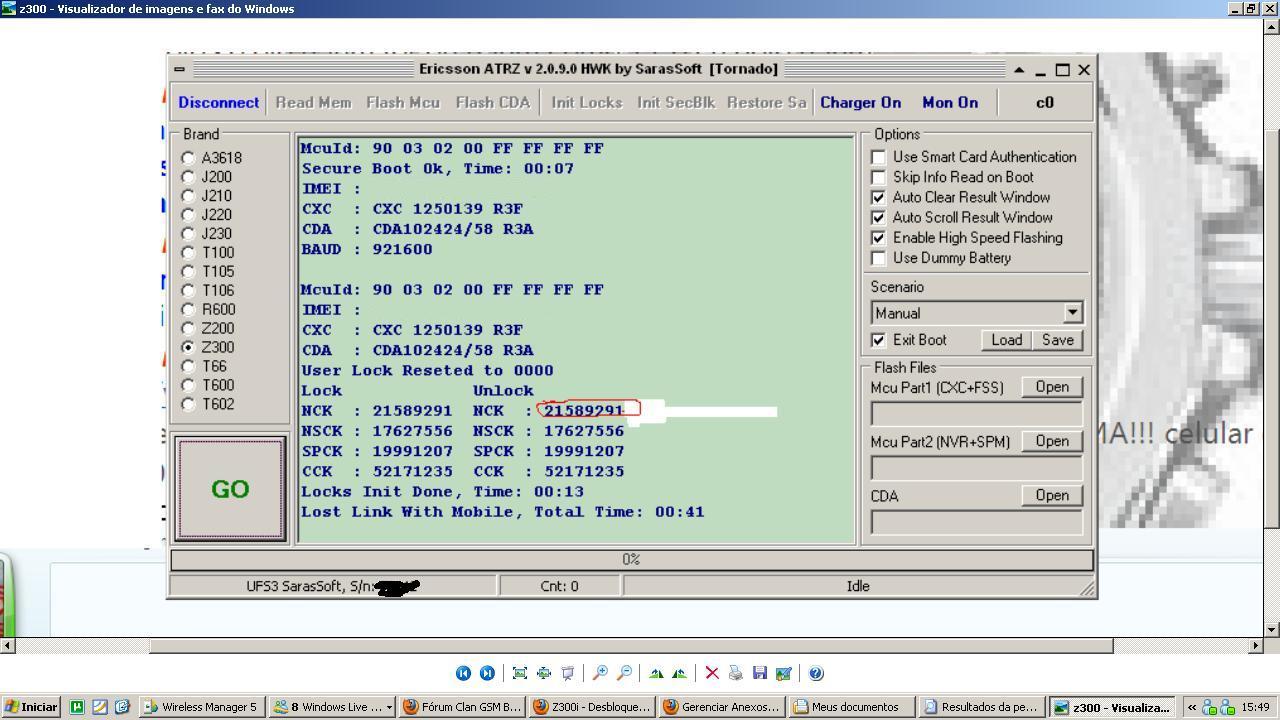Click the big green GO button
The image size is (1280, 720).
click(x=231, y=489)
